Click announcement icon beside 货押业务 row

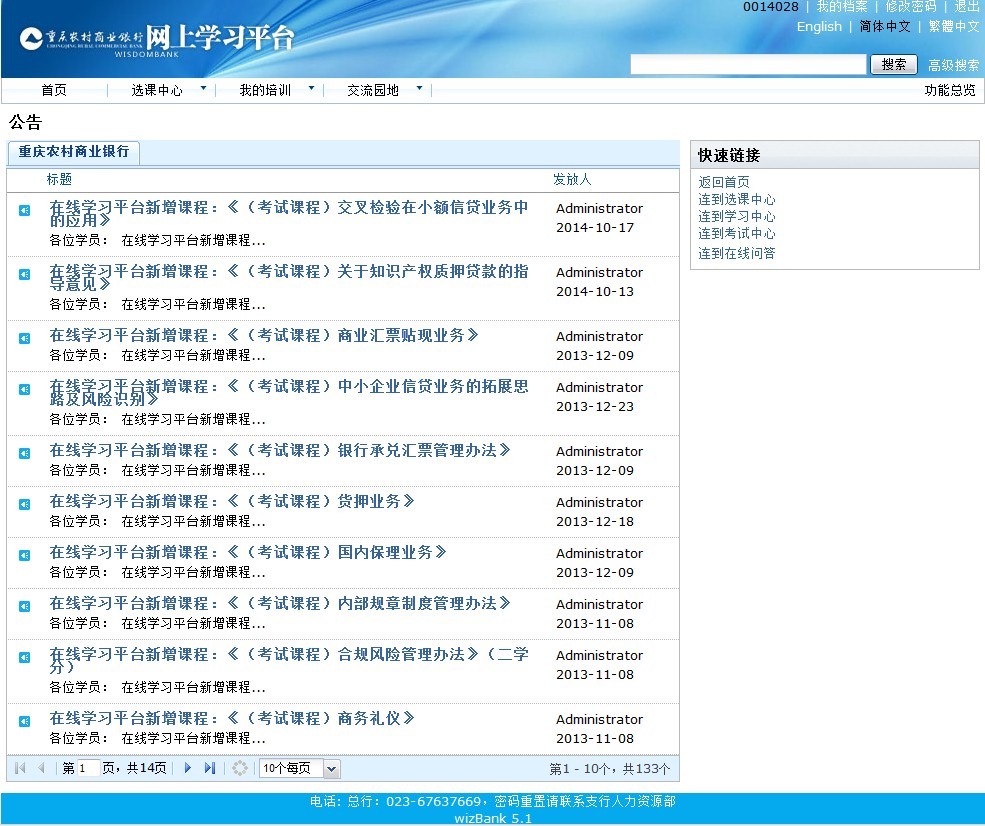click(24, 504)
